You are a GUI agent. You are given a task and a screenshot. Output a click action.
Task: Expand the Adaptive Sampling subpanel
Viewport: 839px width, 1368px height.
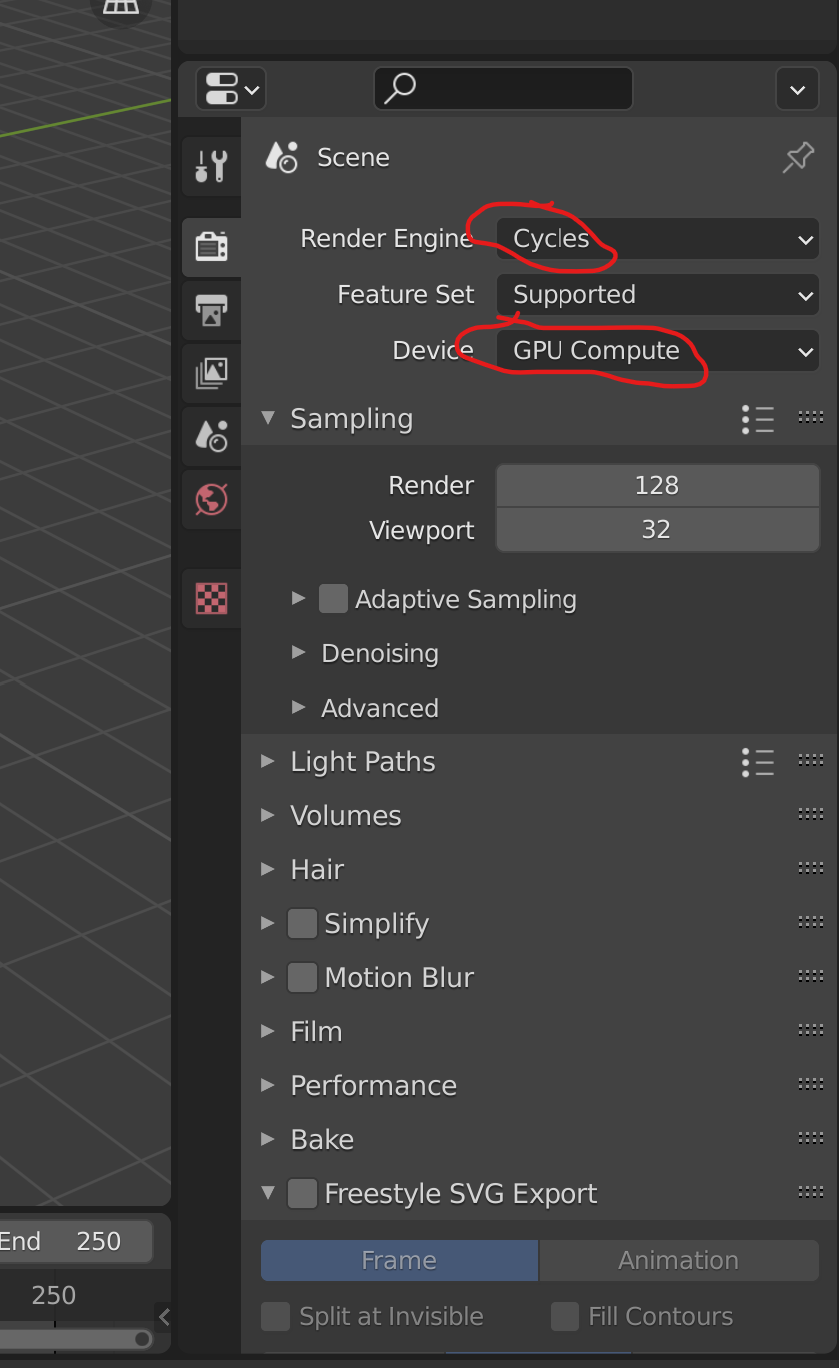click(298, 599)
